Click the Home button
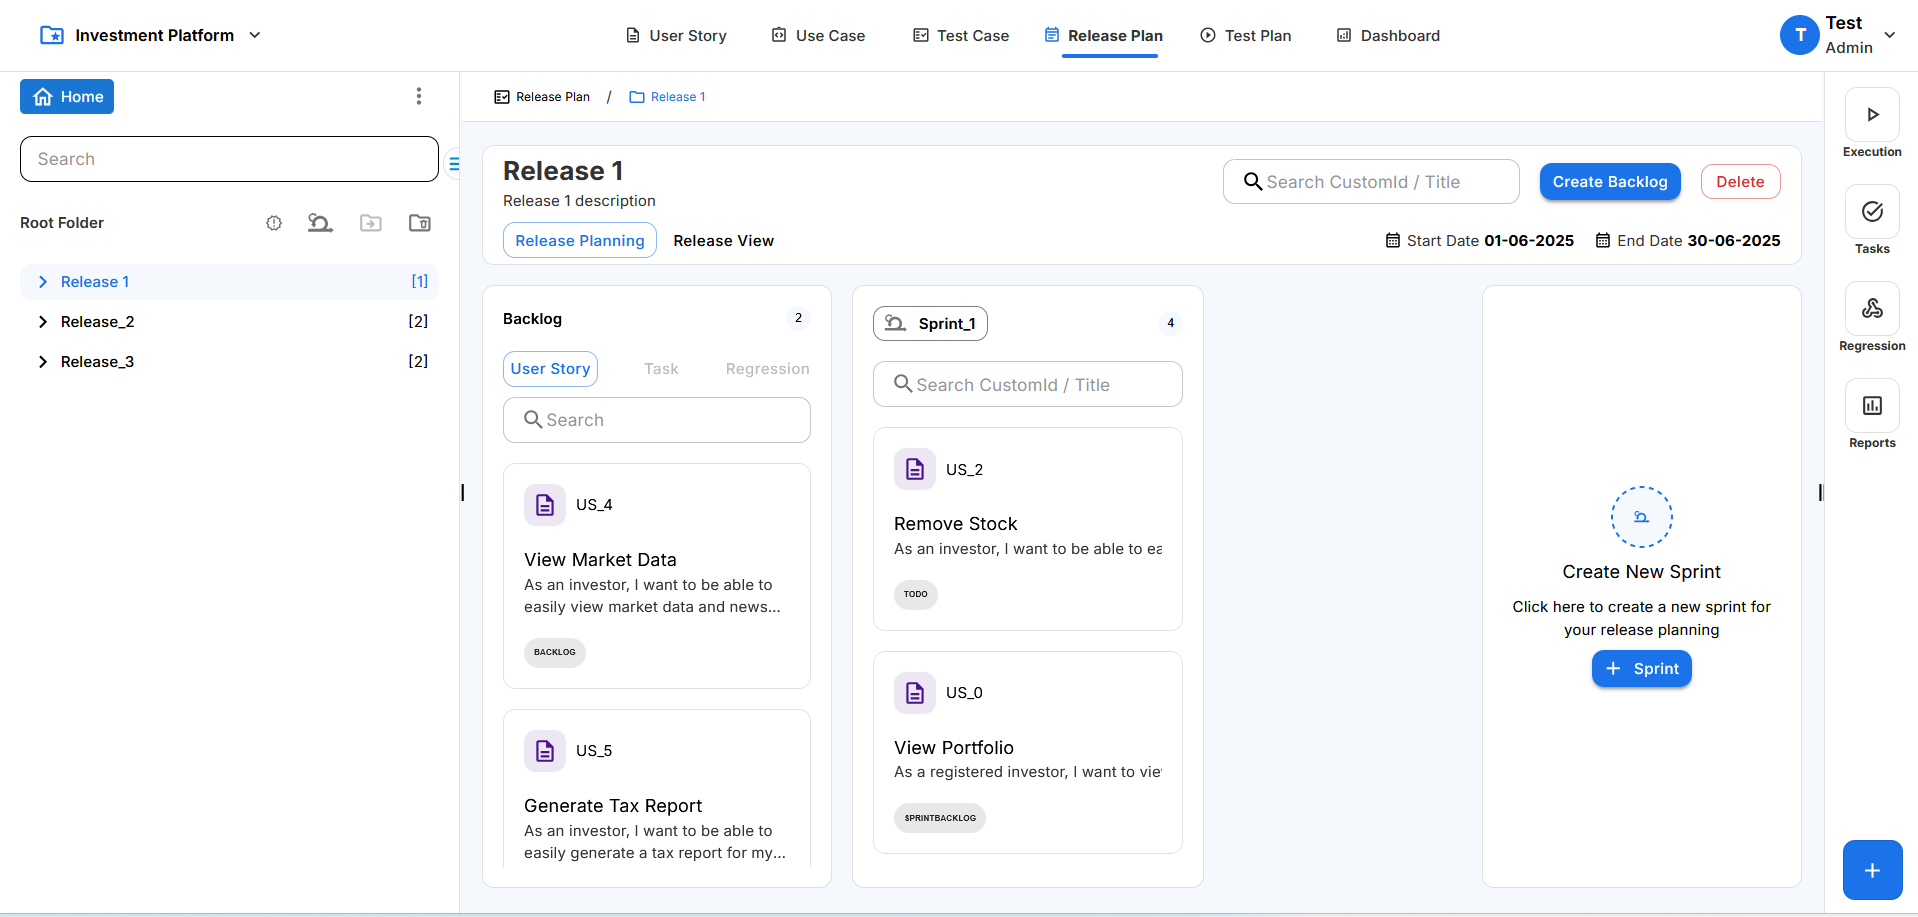The width and height of the screenshot is (1918, 917). click(67, 97)
